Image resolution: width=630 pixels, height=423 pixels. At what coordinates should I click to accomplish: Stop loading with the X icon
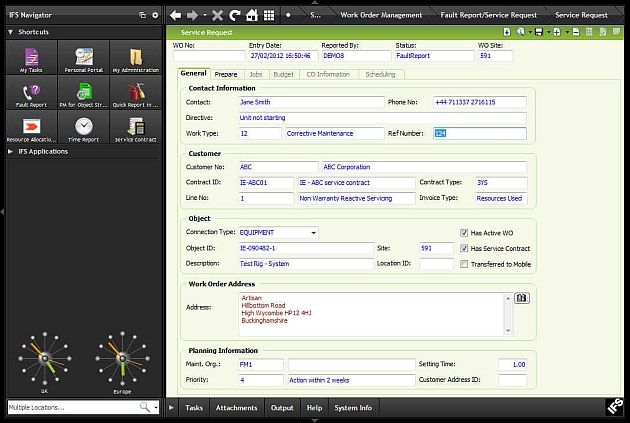point(217,15)
